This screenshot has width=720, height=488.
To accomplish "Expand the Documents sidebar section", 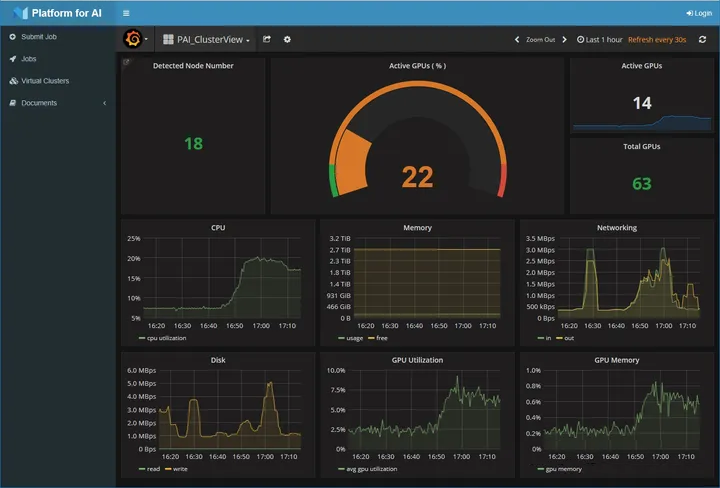I will coord(39,103).
